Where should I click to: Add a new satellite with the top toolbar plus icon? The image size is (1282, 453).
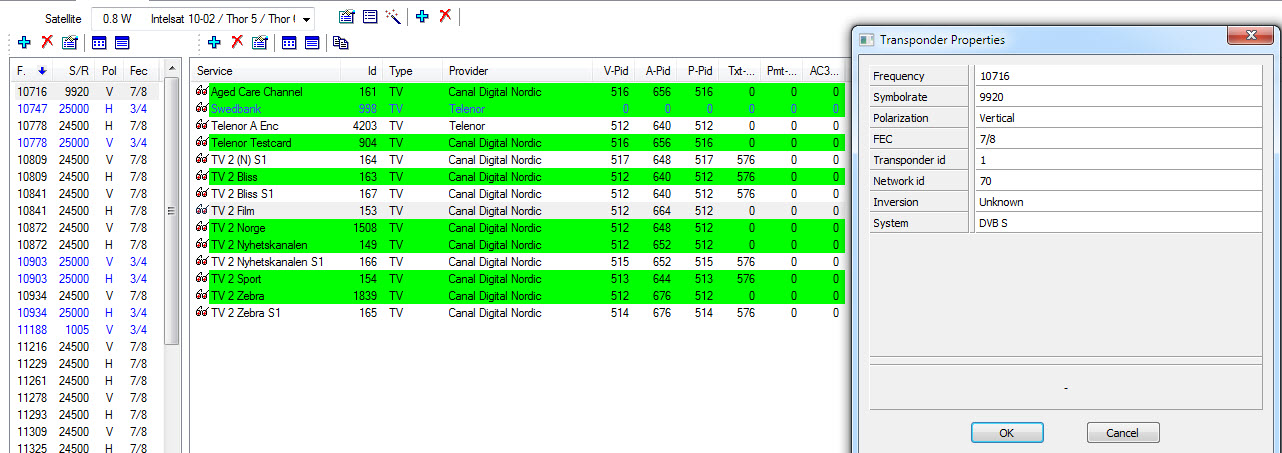coord(422,17)
